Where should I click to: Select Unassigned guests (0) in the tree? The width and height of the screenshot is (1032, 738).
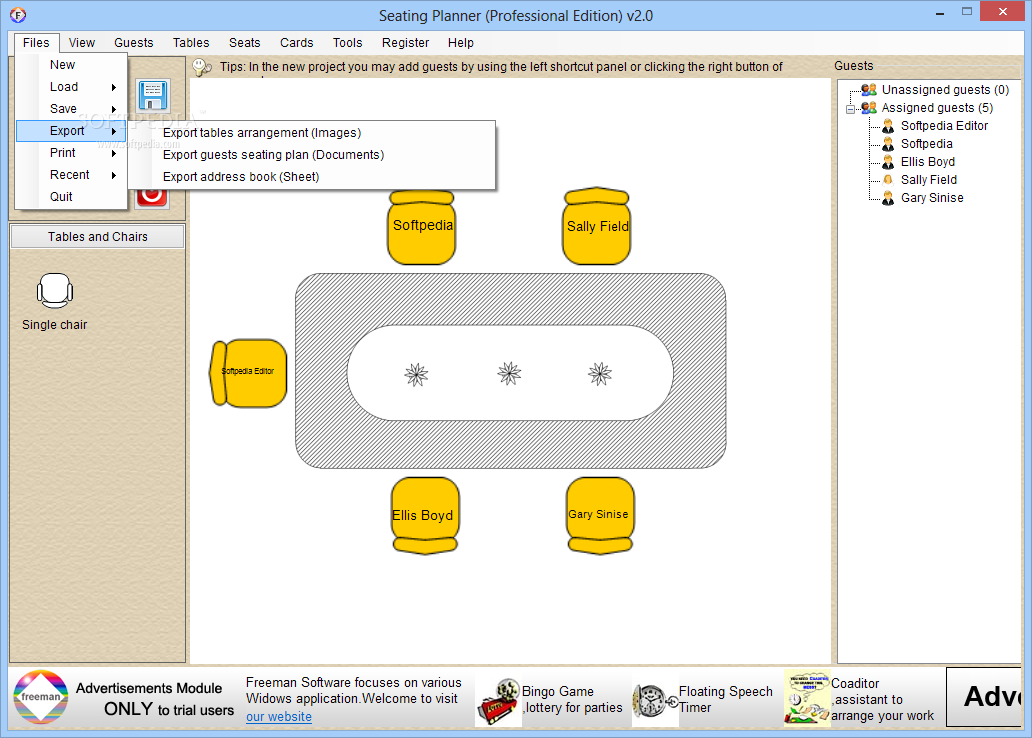coord(945,90)
